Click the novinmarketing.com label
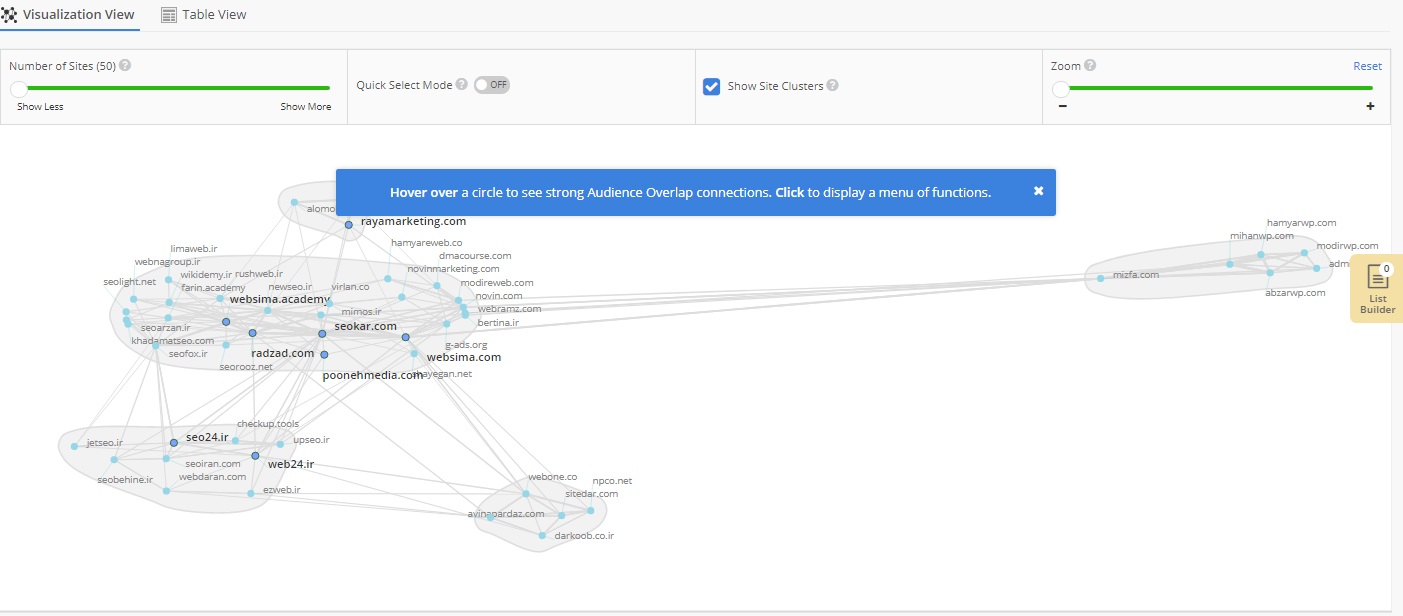Screen dimensions: 1403x616 [453, 269]
